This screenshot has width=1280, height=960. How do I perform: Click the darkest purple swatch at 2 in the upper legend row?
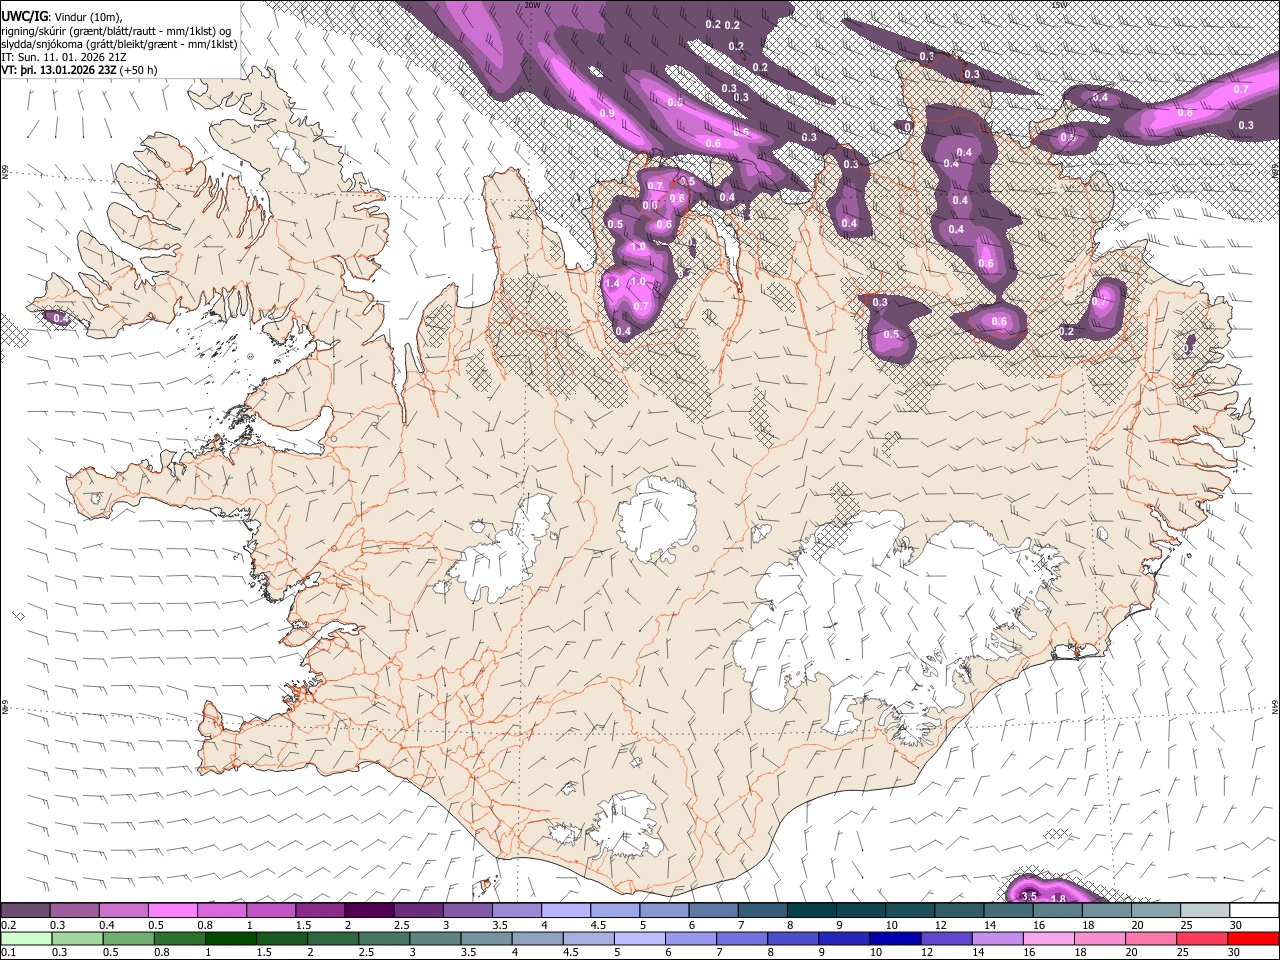tap(369, 910)
